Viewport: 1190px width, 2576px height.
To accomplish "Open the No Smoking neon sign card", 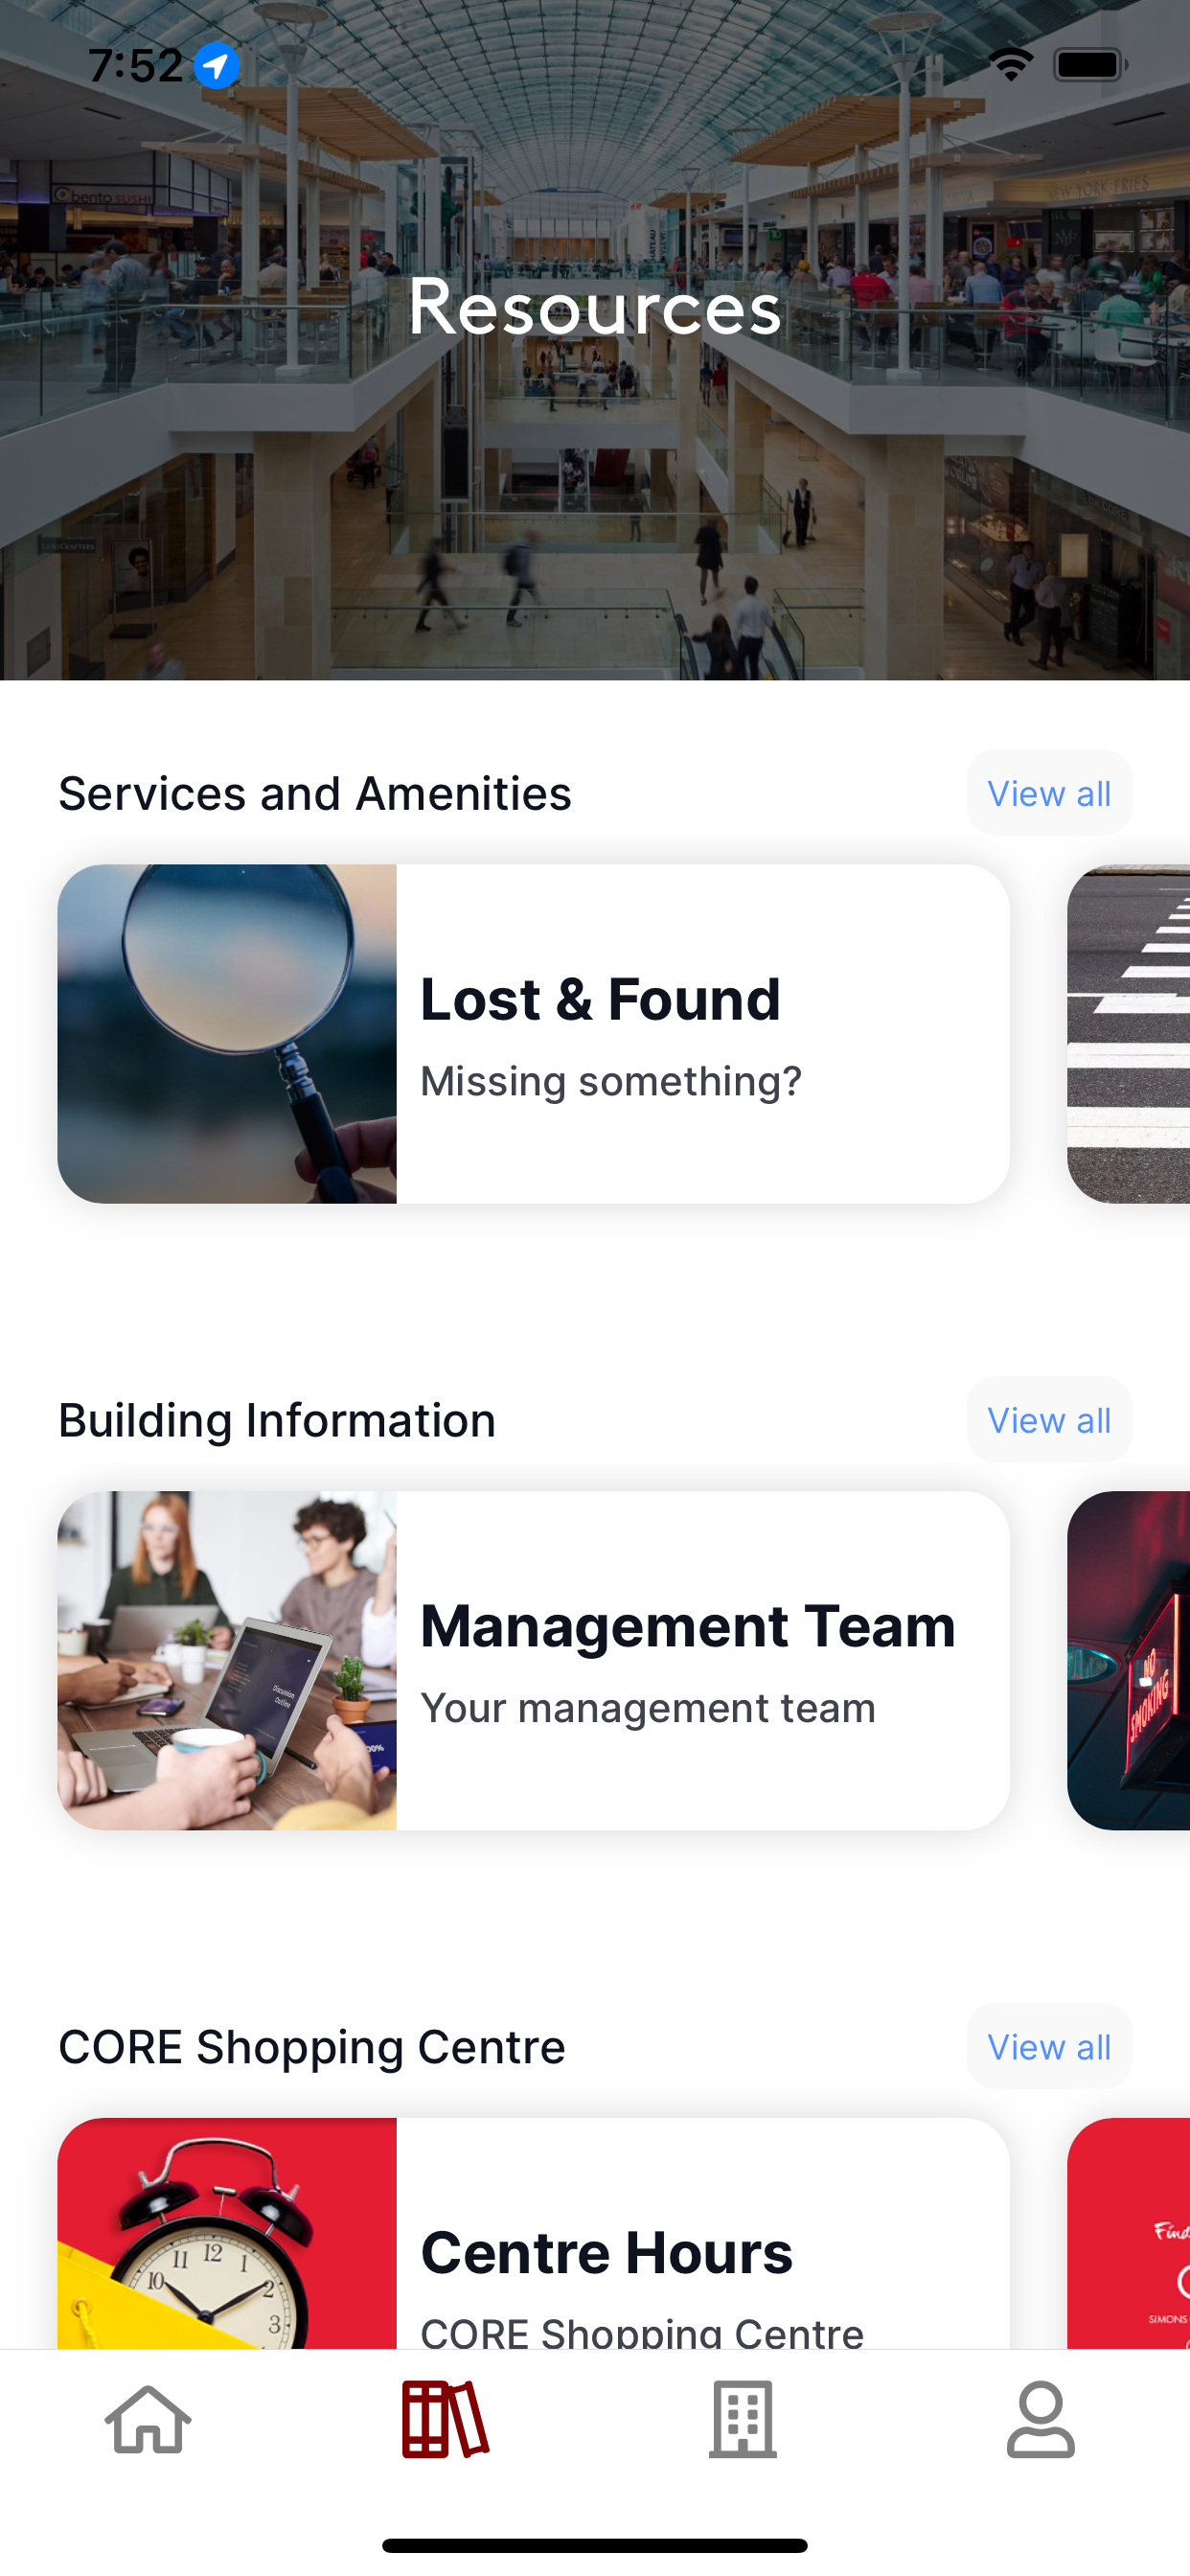I will tap(1129, 1661).
